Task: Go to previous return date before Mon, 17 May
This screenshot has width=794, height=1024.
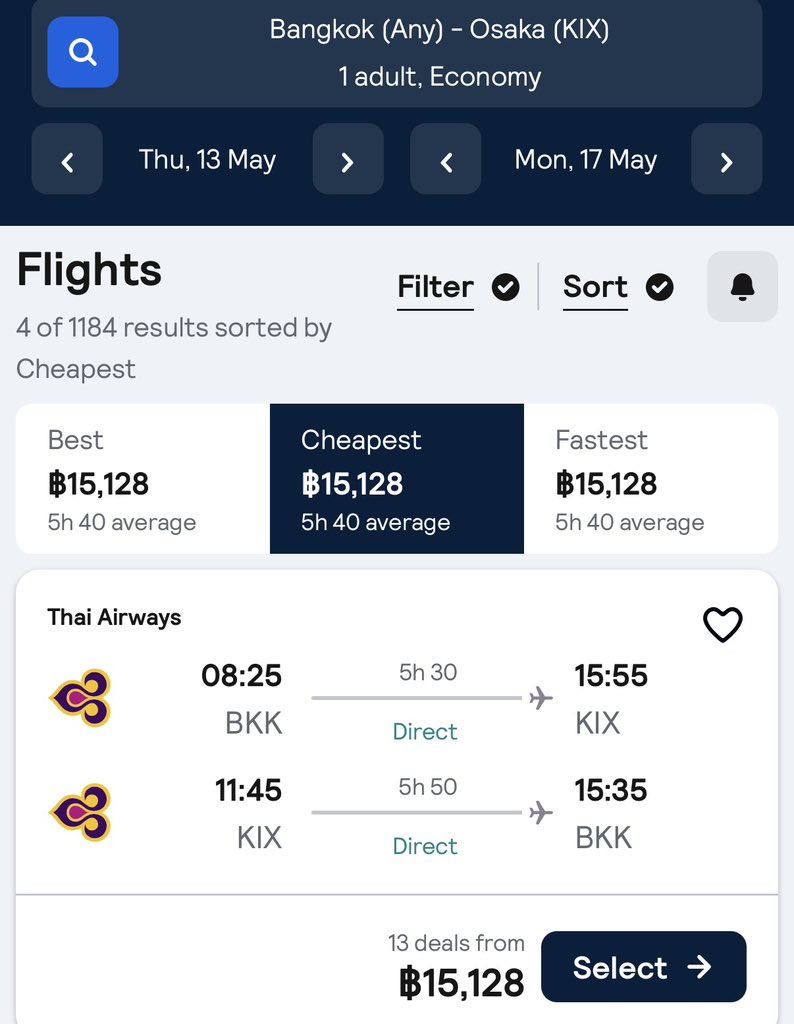Action: [446, 159]
